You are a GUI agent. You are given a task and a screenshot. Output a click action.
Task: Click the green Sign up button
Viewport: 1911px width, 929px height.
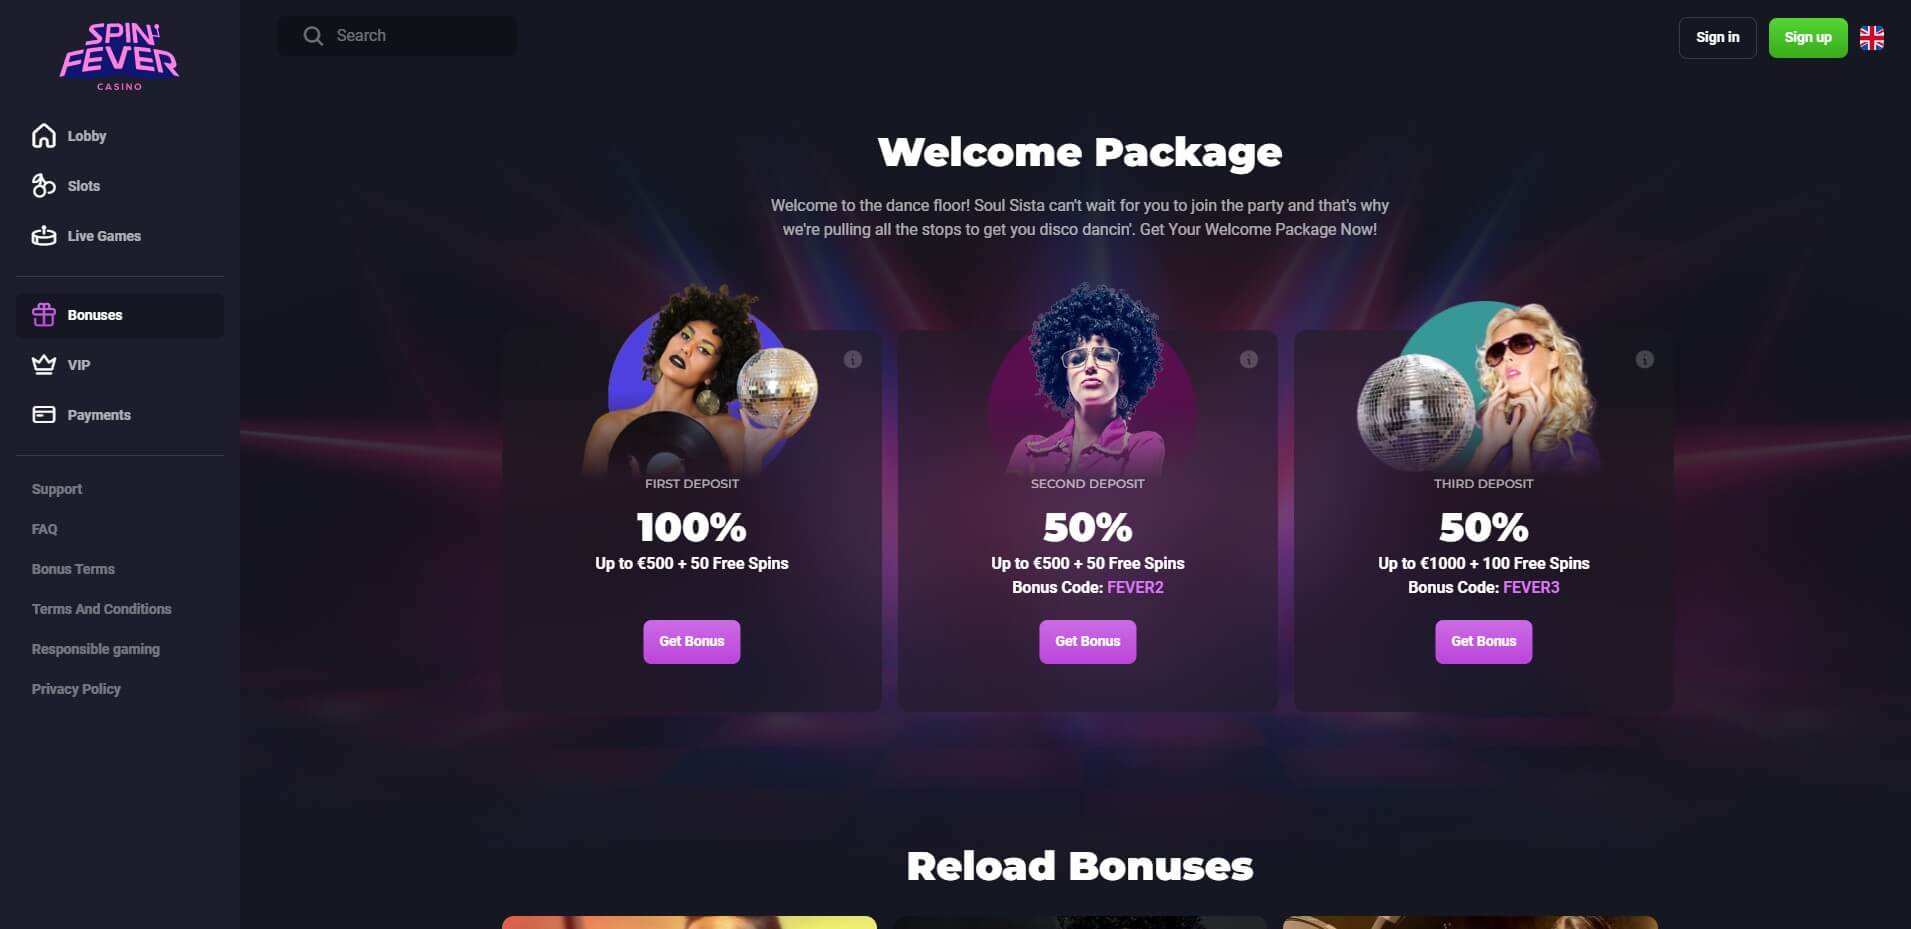pyautogui.click(x=1808, y=38)
